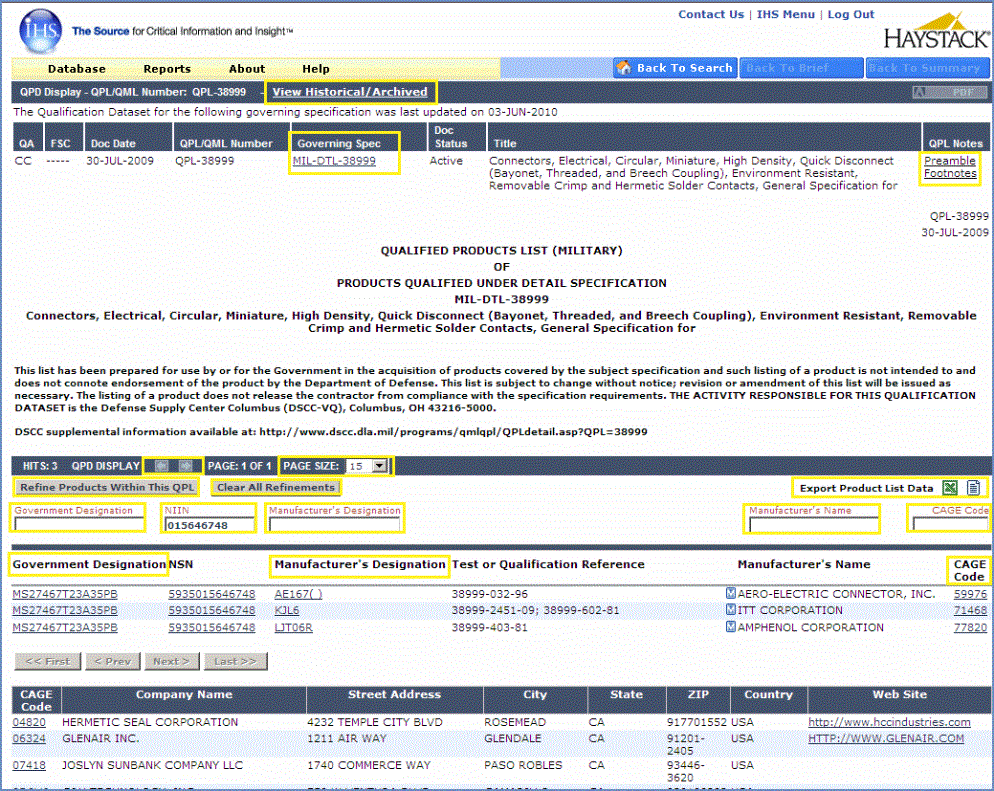The width and height of the screenshot is (994, 791).
Task: Open MS27467T23A35PB in AERO-ELECTRIC row
Action: point(65,594)
